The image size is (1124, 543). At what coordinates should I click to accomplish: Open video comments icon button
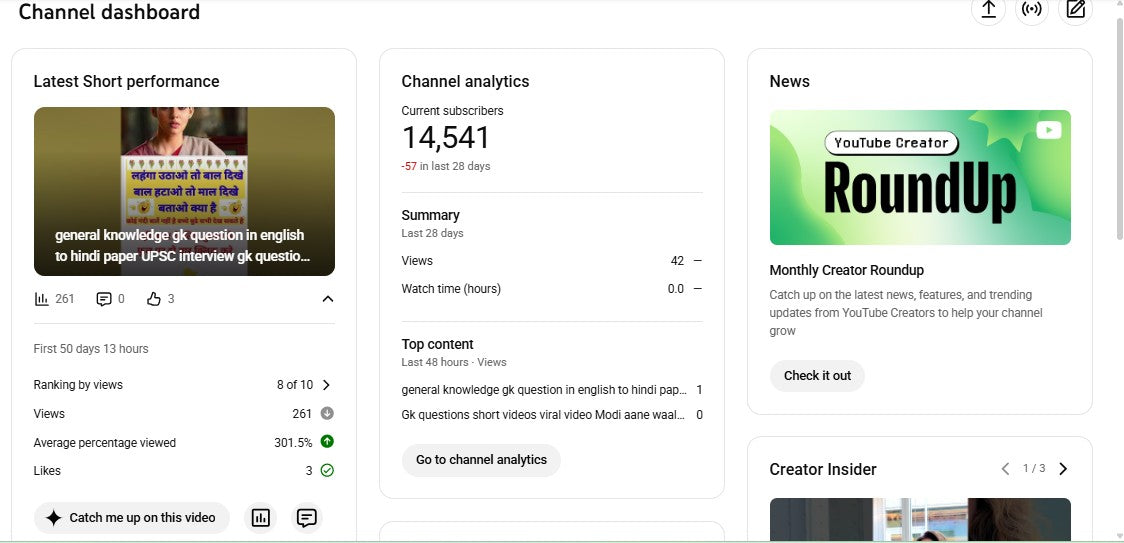[307, 518]
